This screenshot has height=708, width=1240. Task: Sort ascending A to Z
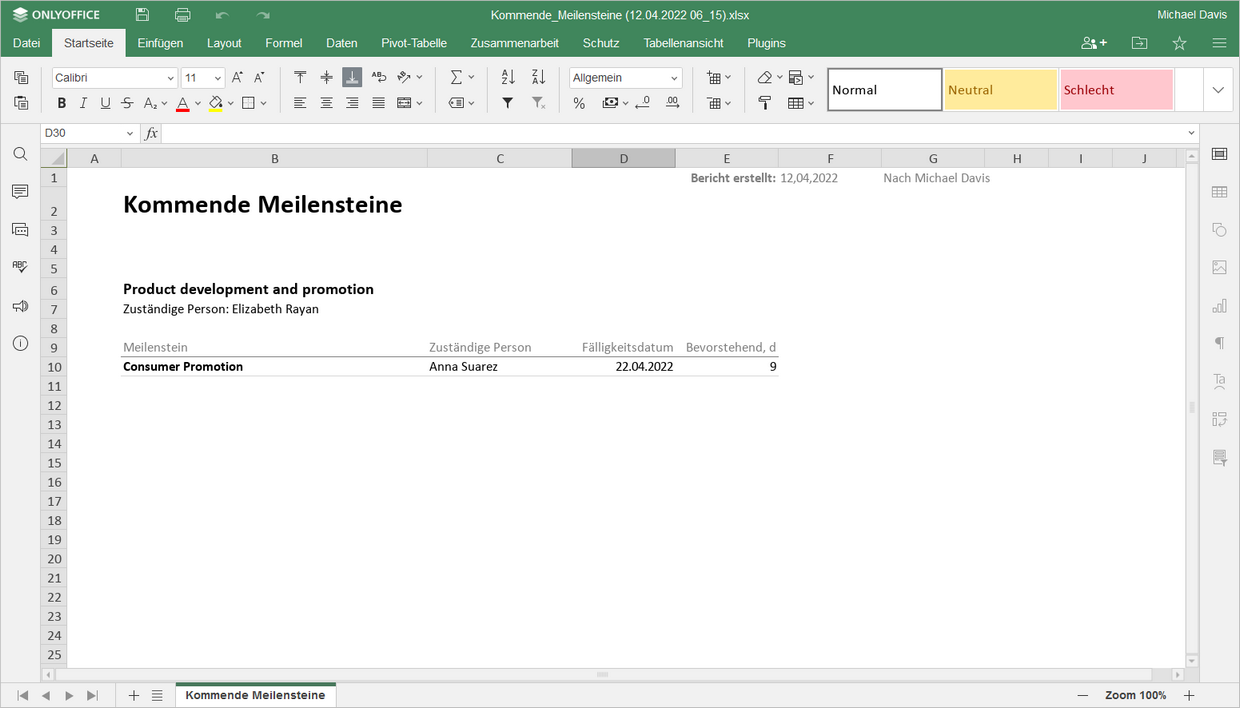click(x=508, y=77)
